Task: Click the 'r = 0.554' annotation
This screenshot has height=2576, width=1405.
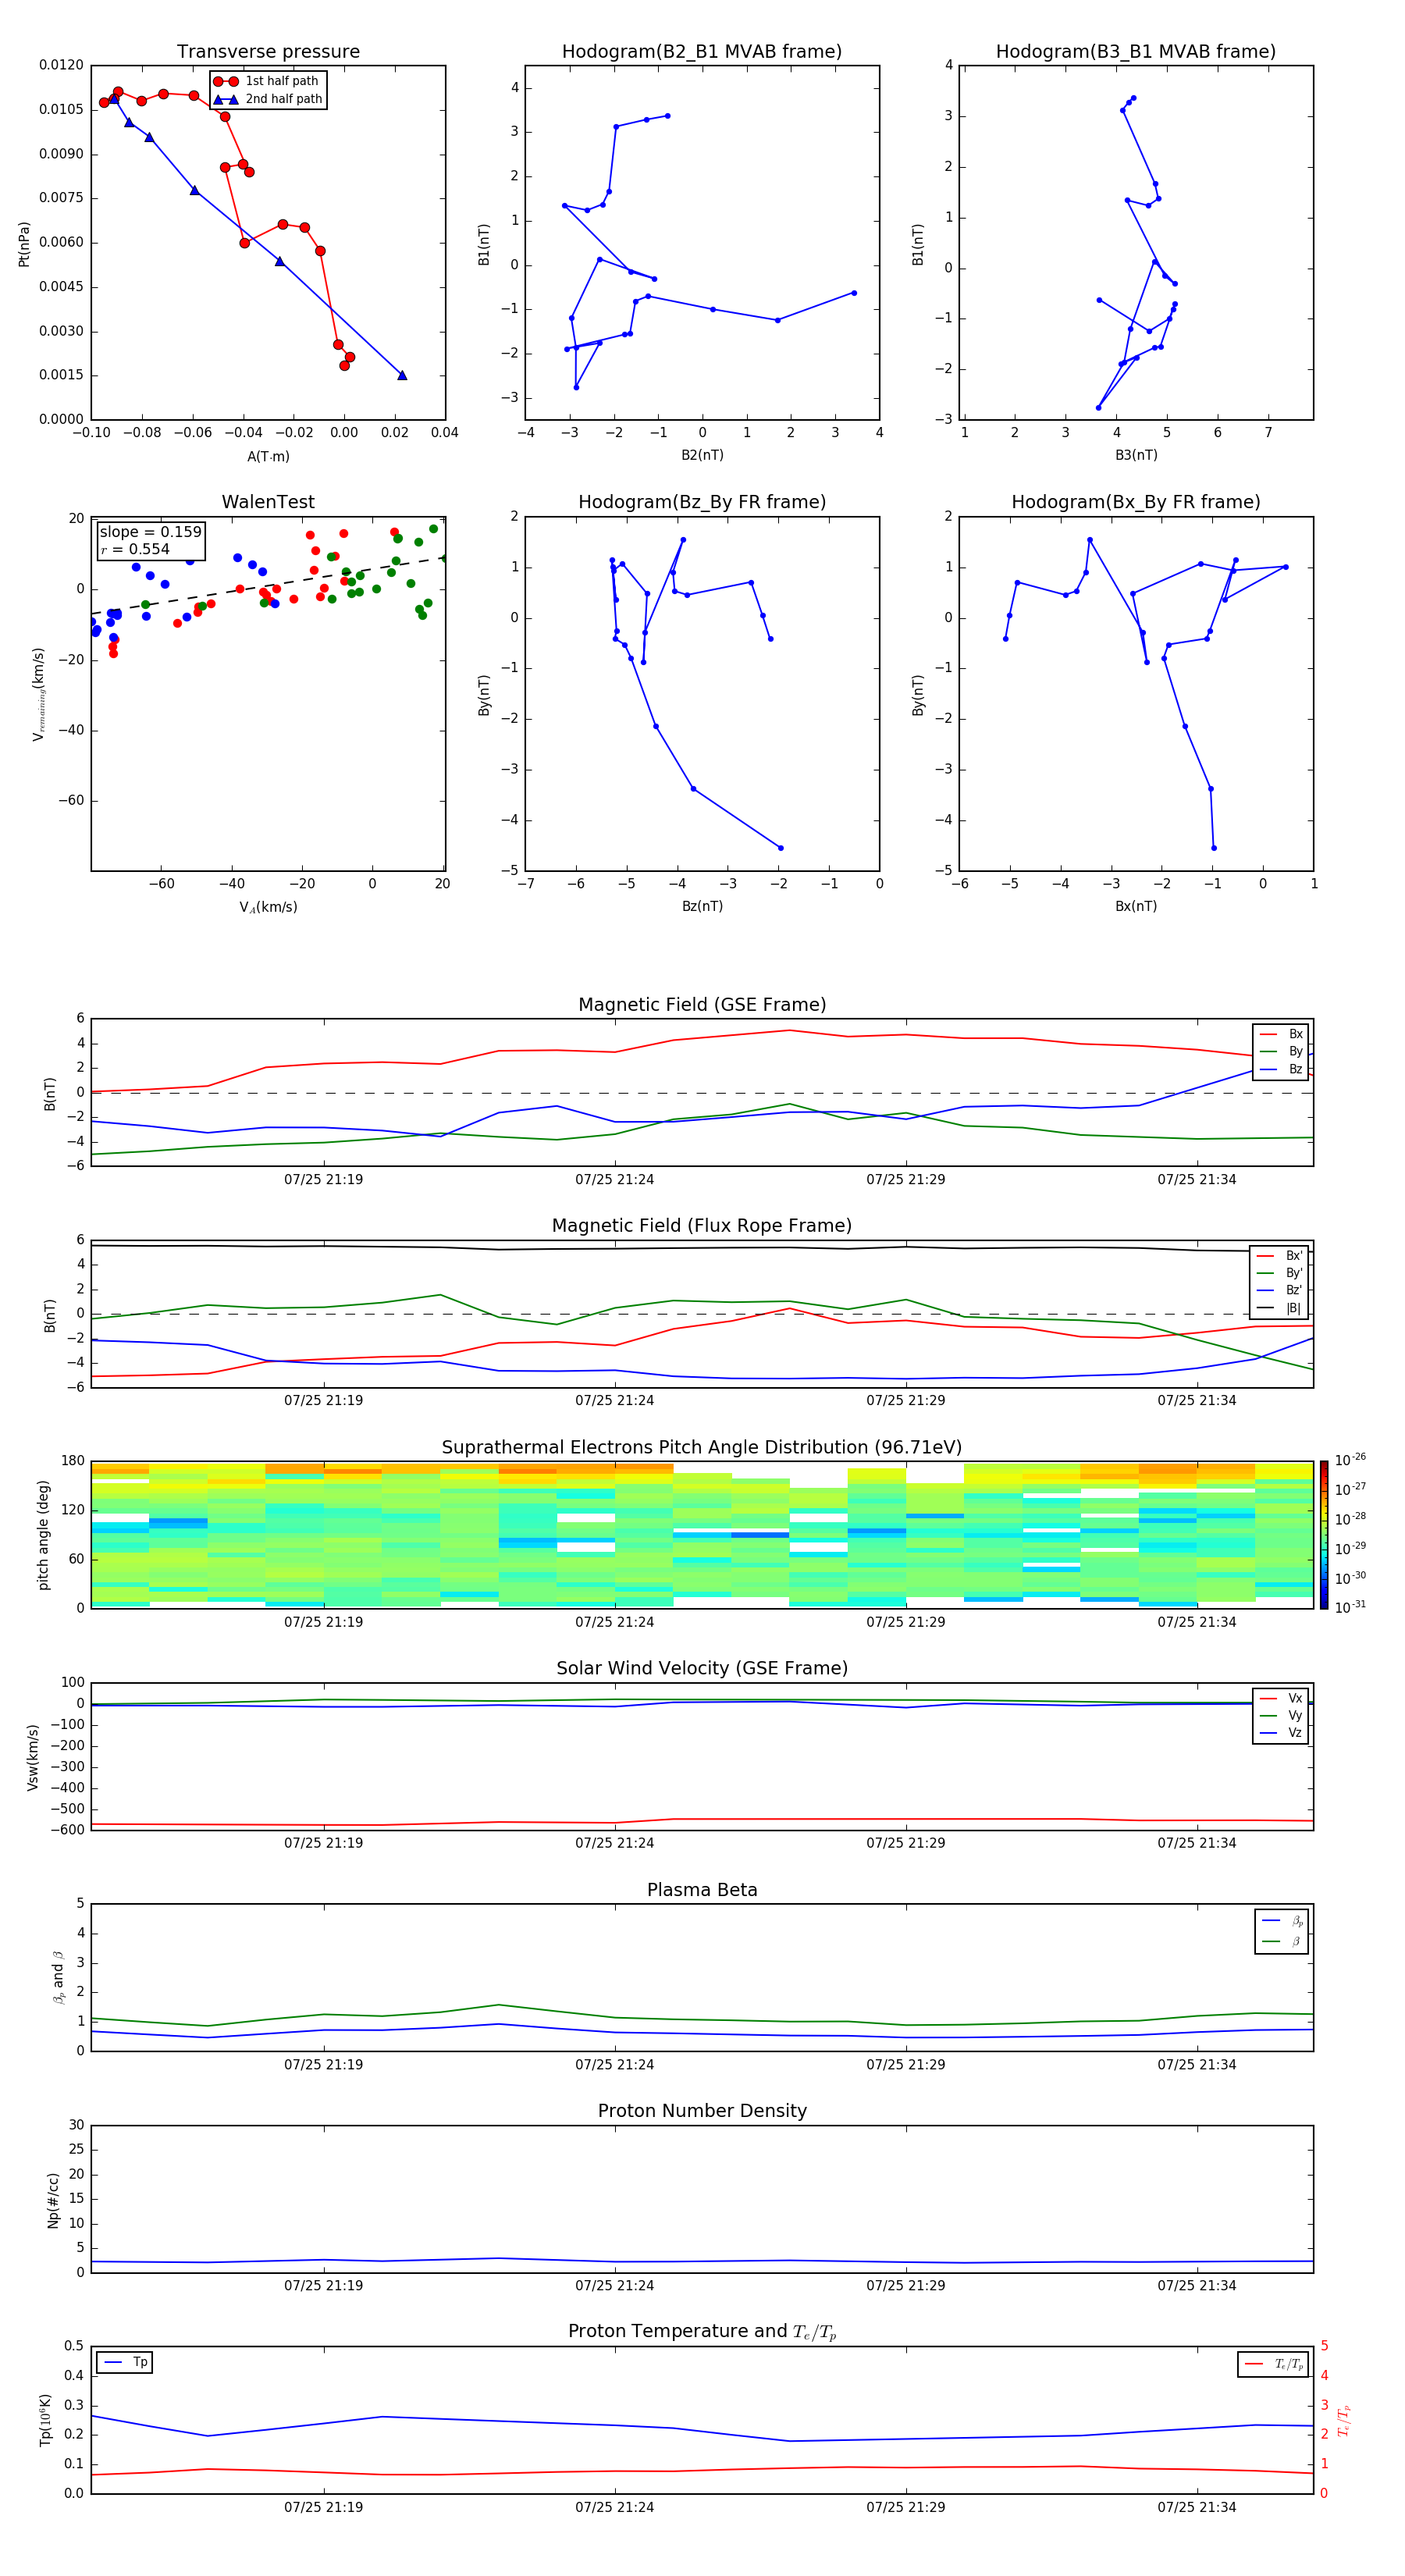Action: coord(135,549)
